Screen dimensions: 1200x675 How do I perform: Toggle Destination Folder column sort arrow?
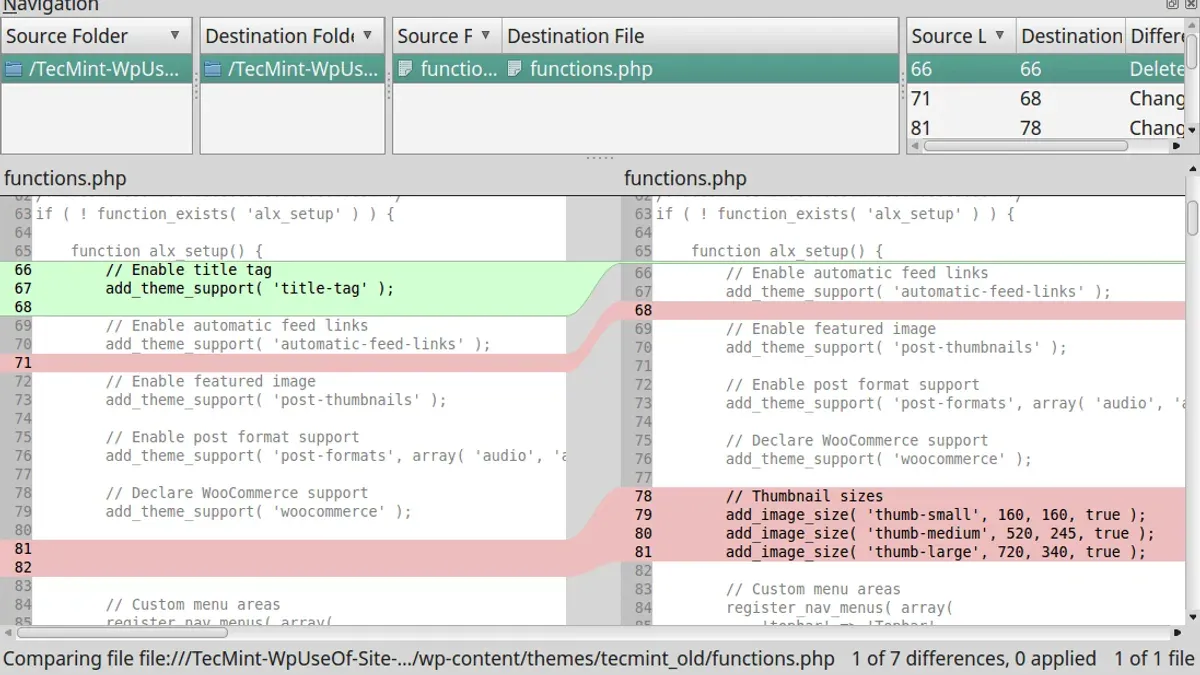(x=367, y=36)
